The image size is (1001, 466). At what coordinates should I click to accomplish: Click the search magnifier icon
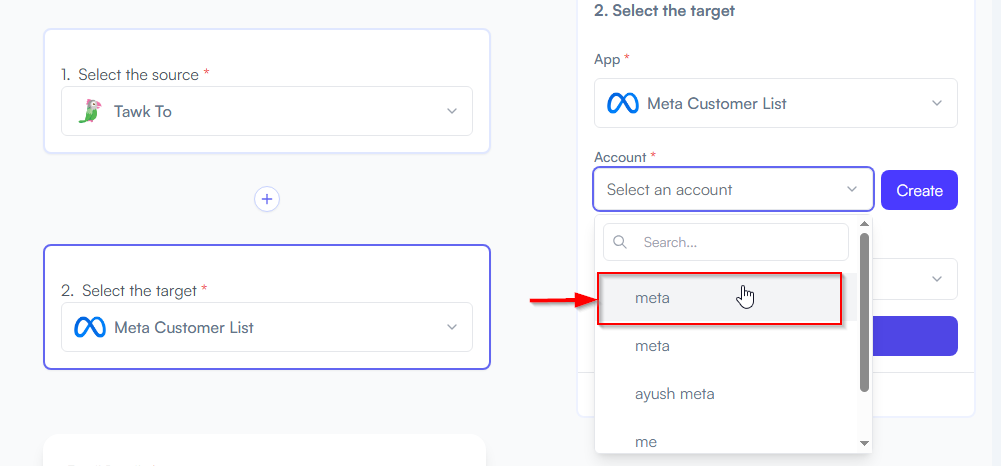[x=619, y=242]
